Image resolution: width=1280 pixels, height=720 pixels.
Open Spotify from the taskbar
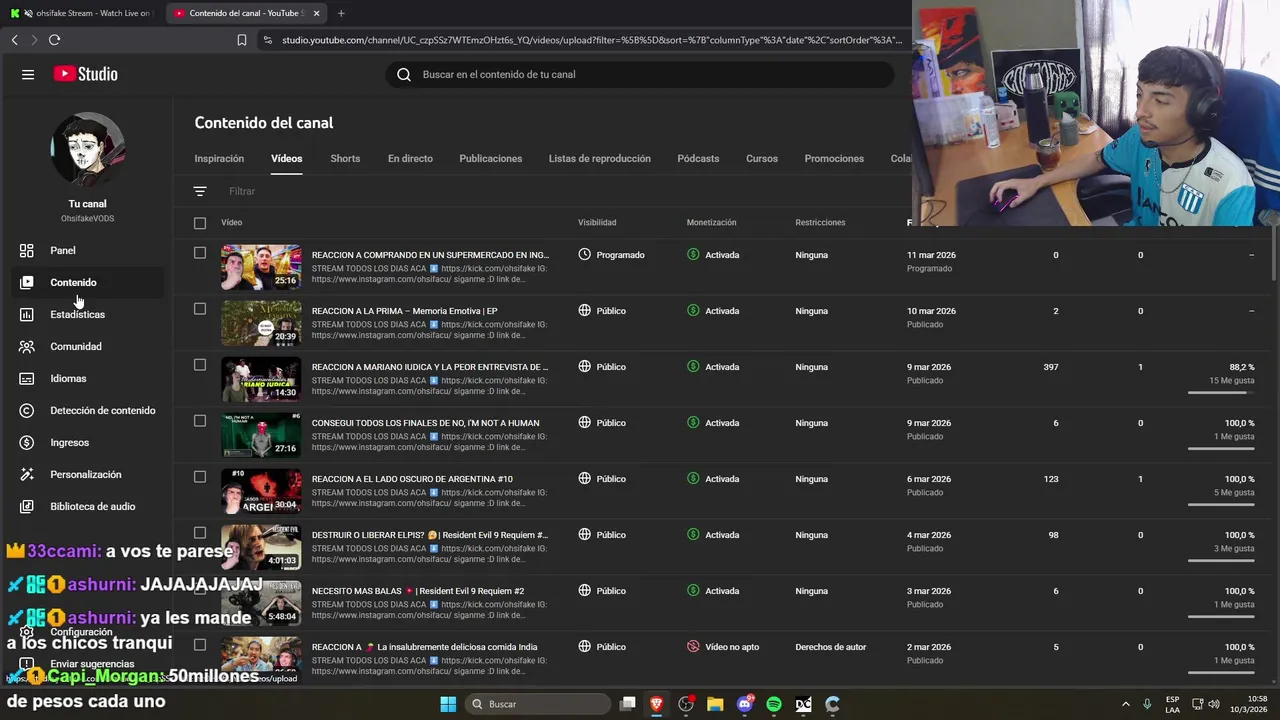pos(773,704)
